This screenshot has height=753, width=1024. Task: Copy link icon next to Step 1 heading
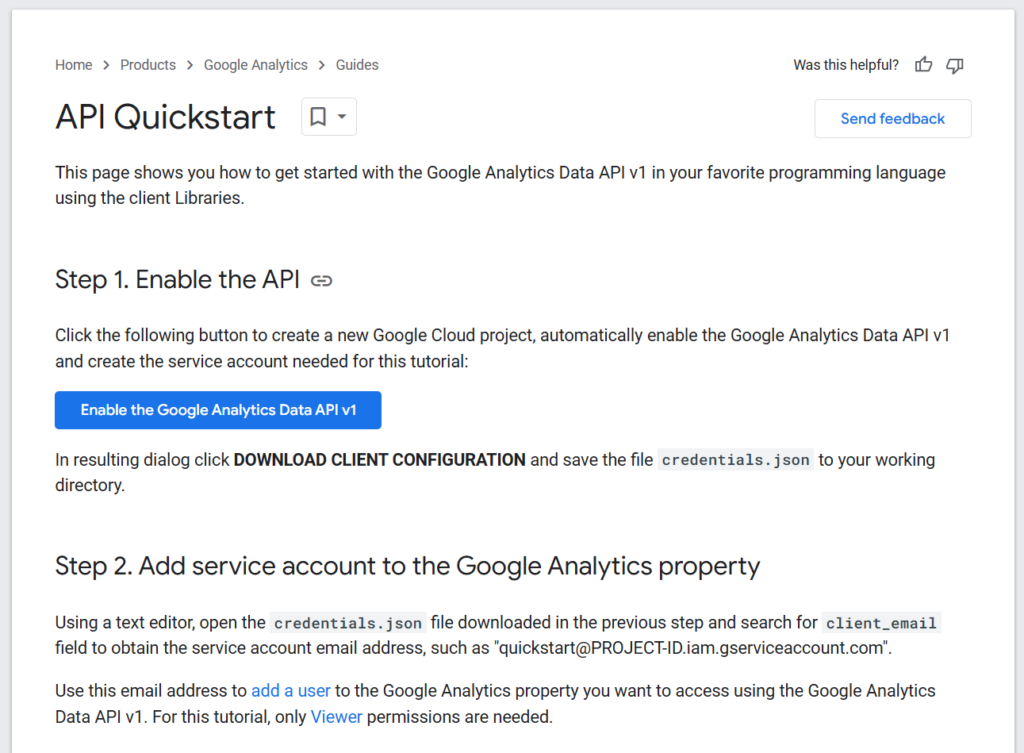point(321,281)
